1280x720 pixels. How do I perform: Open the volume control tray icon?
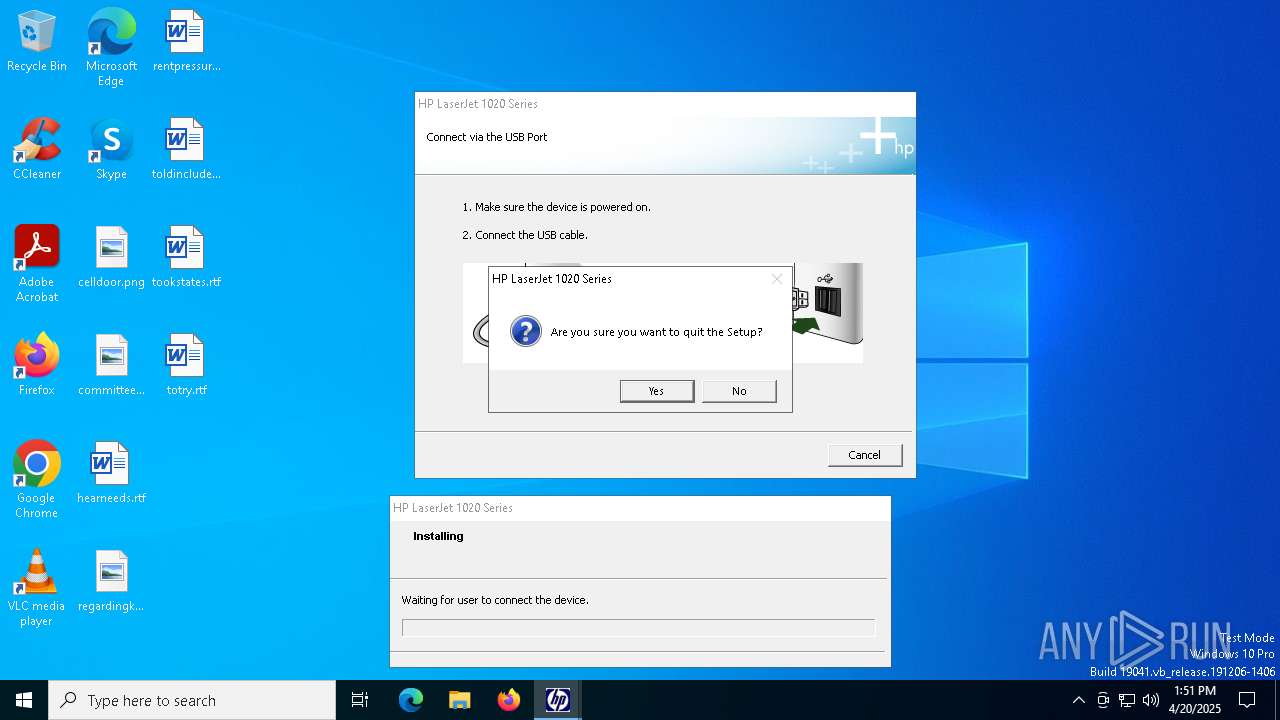tap(1151, 700)
